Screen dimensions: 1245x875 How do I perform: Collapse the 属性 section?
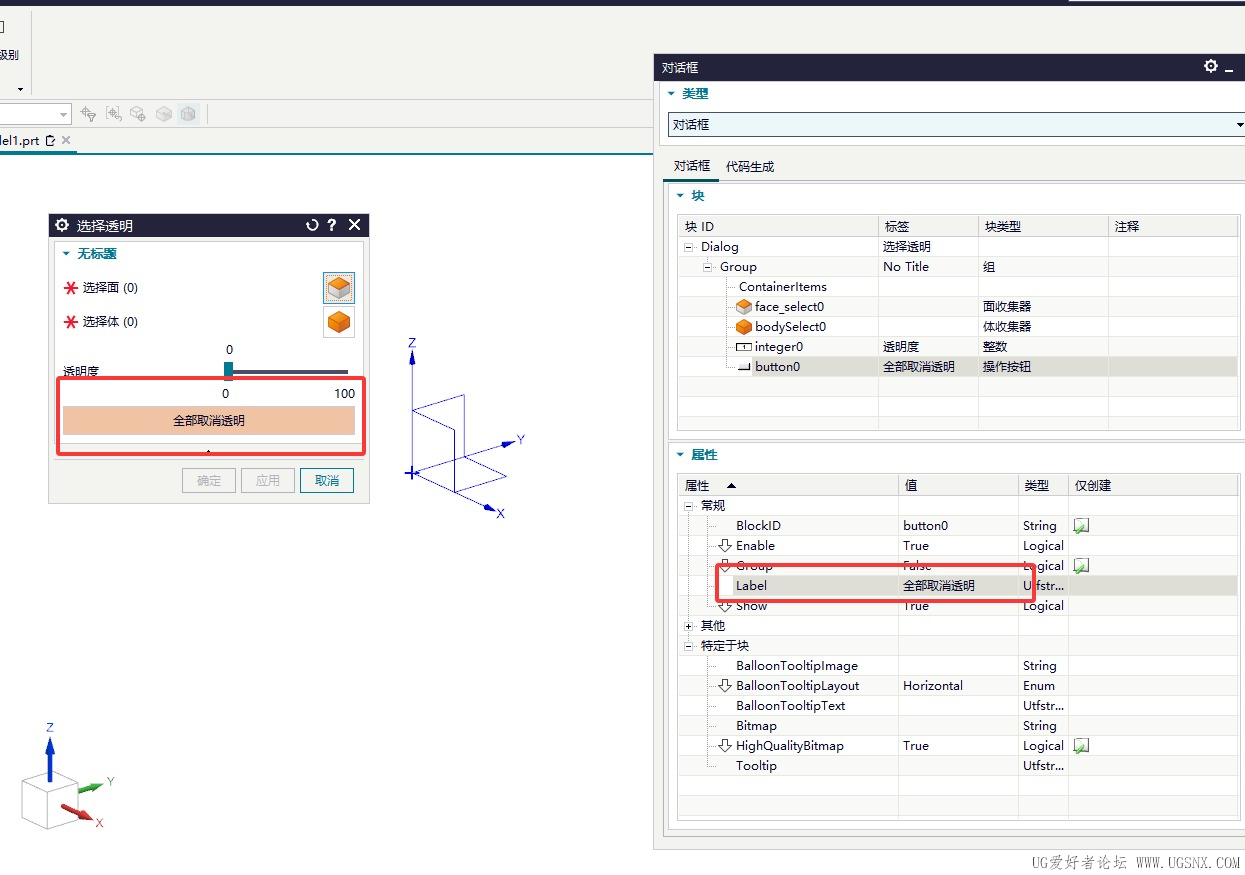tap(680, 455)
